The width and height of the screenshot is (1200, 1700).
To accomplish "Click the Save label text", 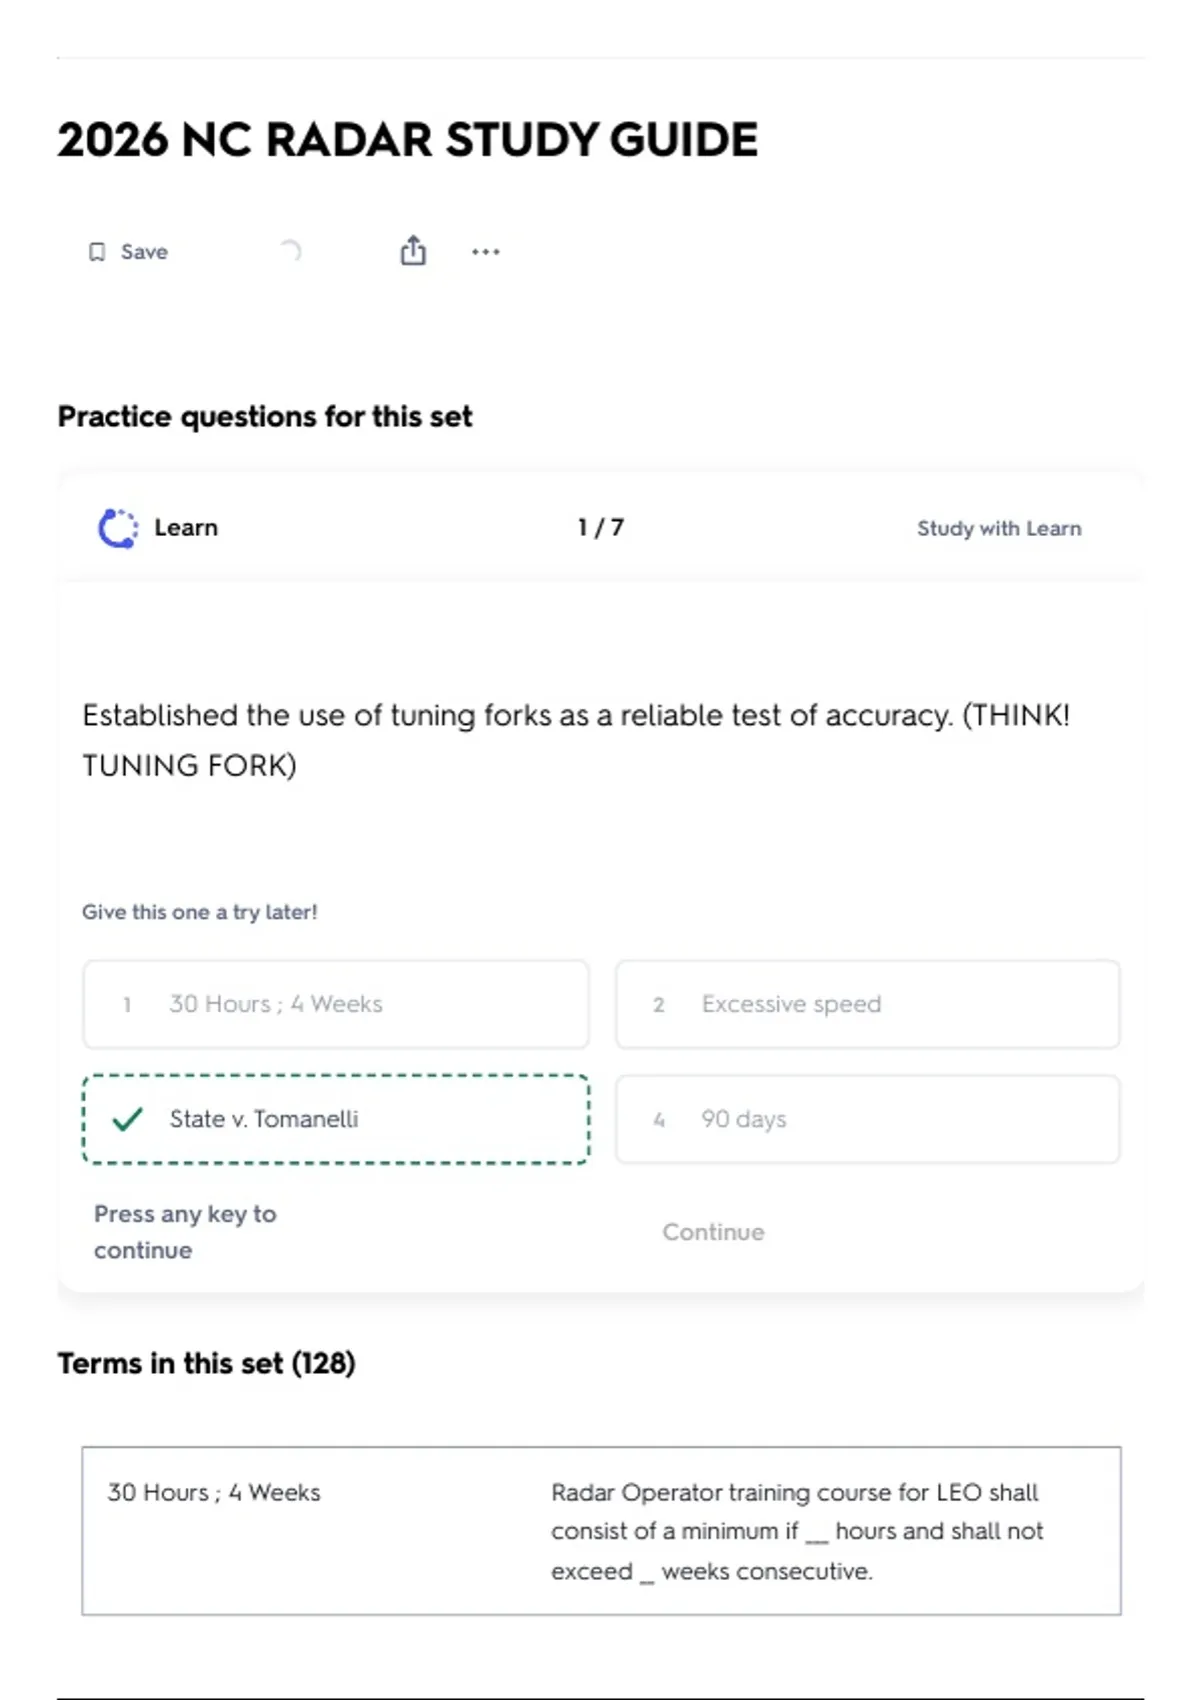I will [144, 252].
